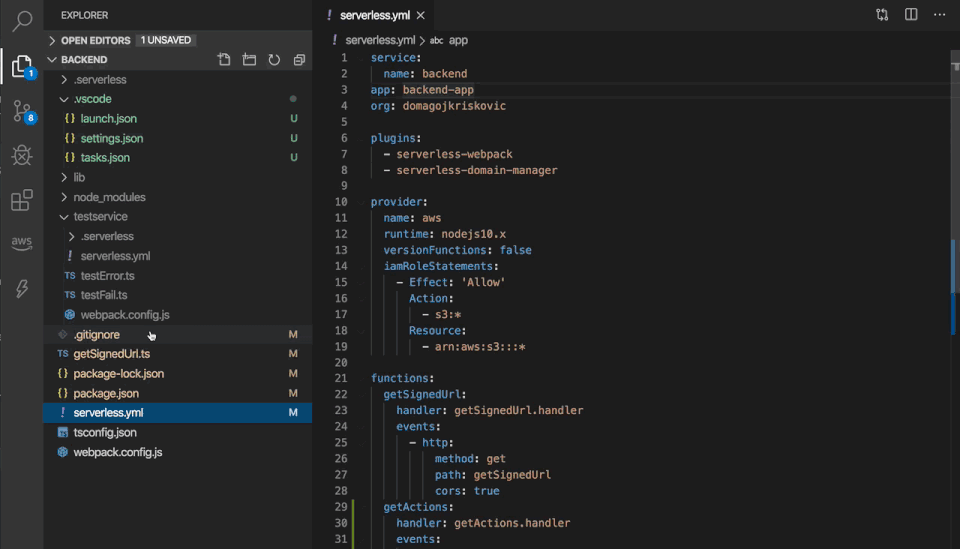
Task: Select the highlighted root serverless.yml file
Action: click(178, 413)
